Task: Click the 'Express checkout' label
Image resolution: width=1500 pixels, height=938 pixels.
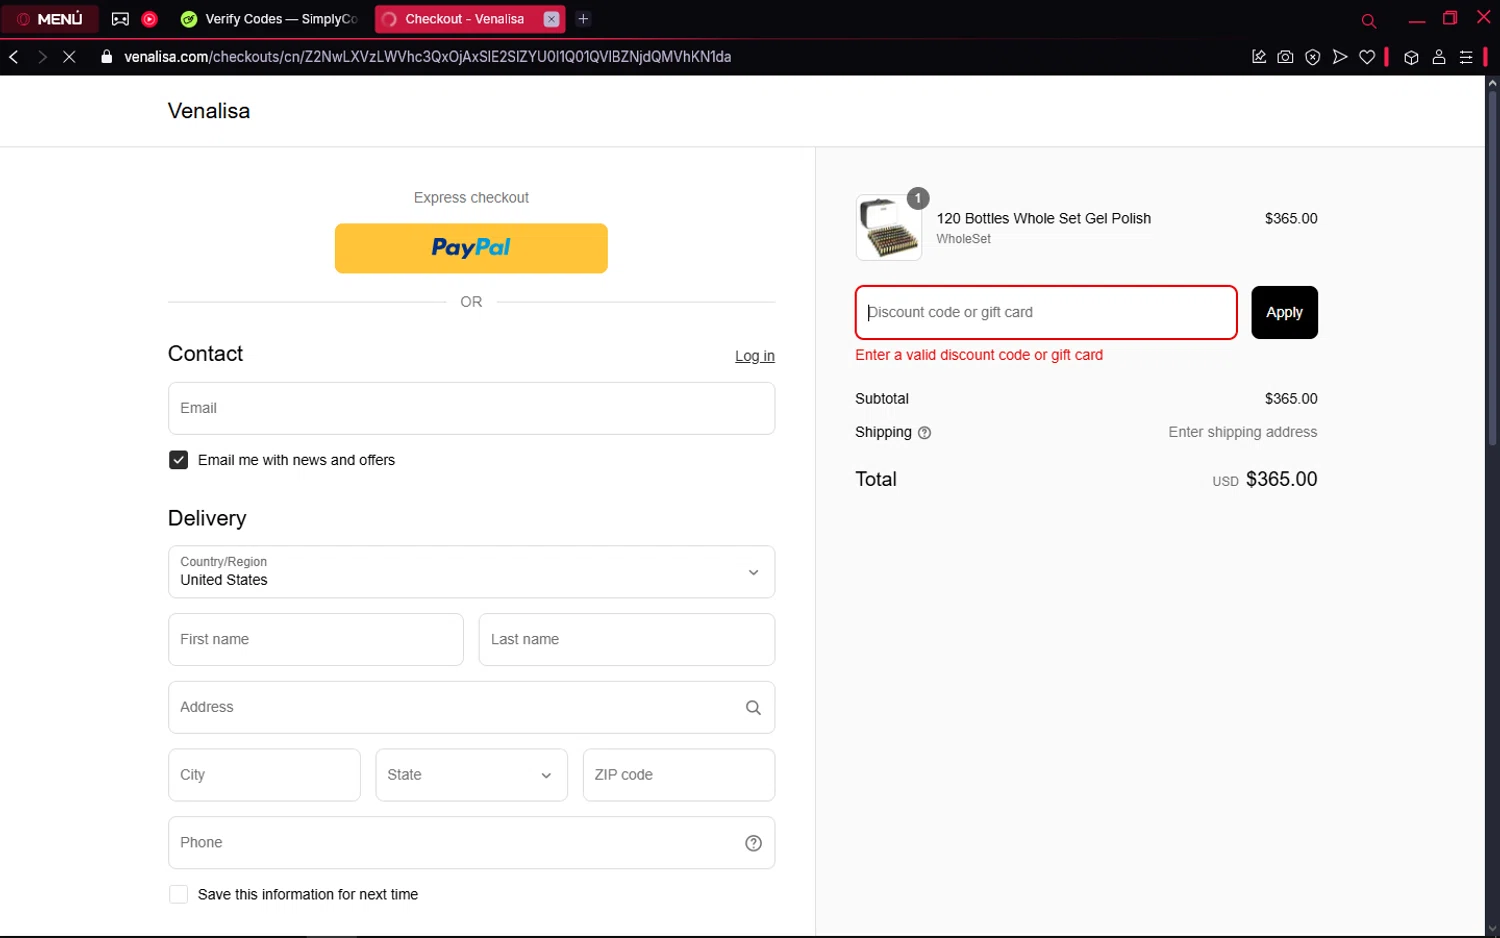Action: pos(471,198)
